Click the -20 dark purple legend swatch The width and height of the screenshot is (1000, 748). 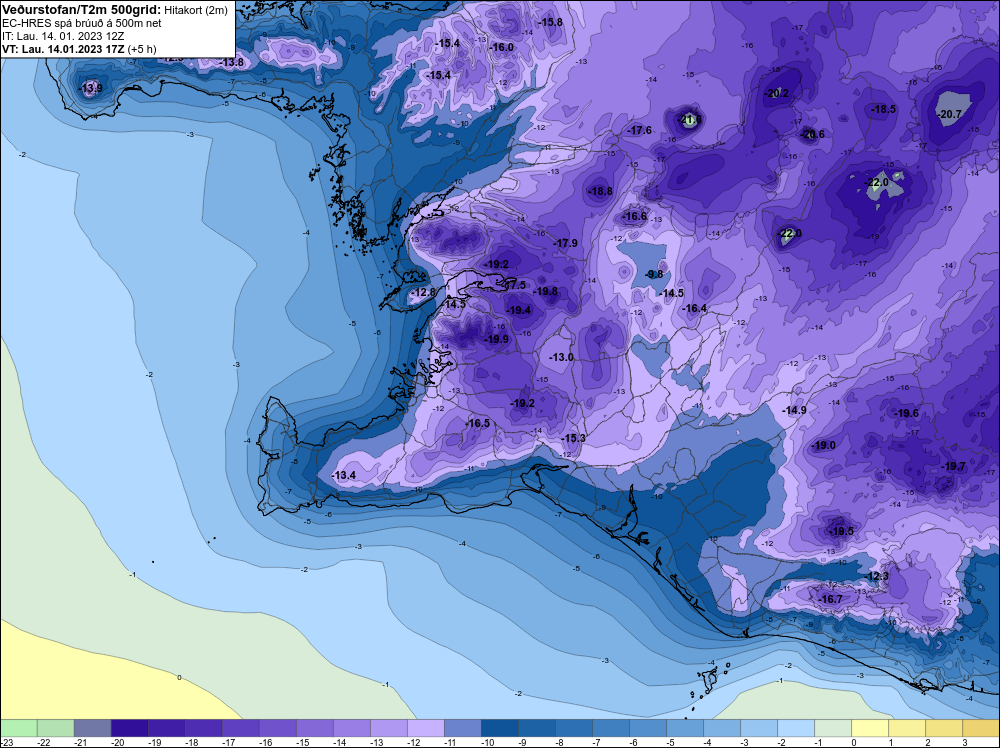click(129, 728)
